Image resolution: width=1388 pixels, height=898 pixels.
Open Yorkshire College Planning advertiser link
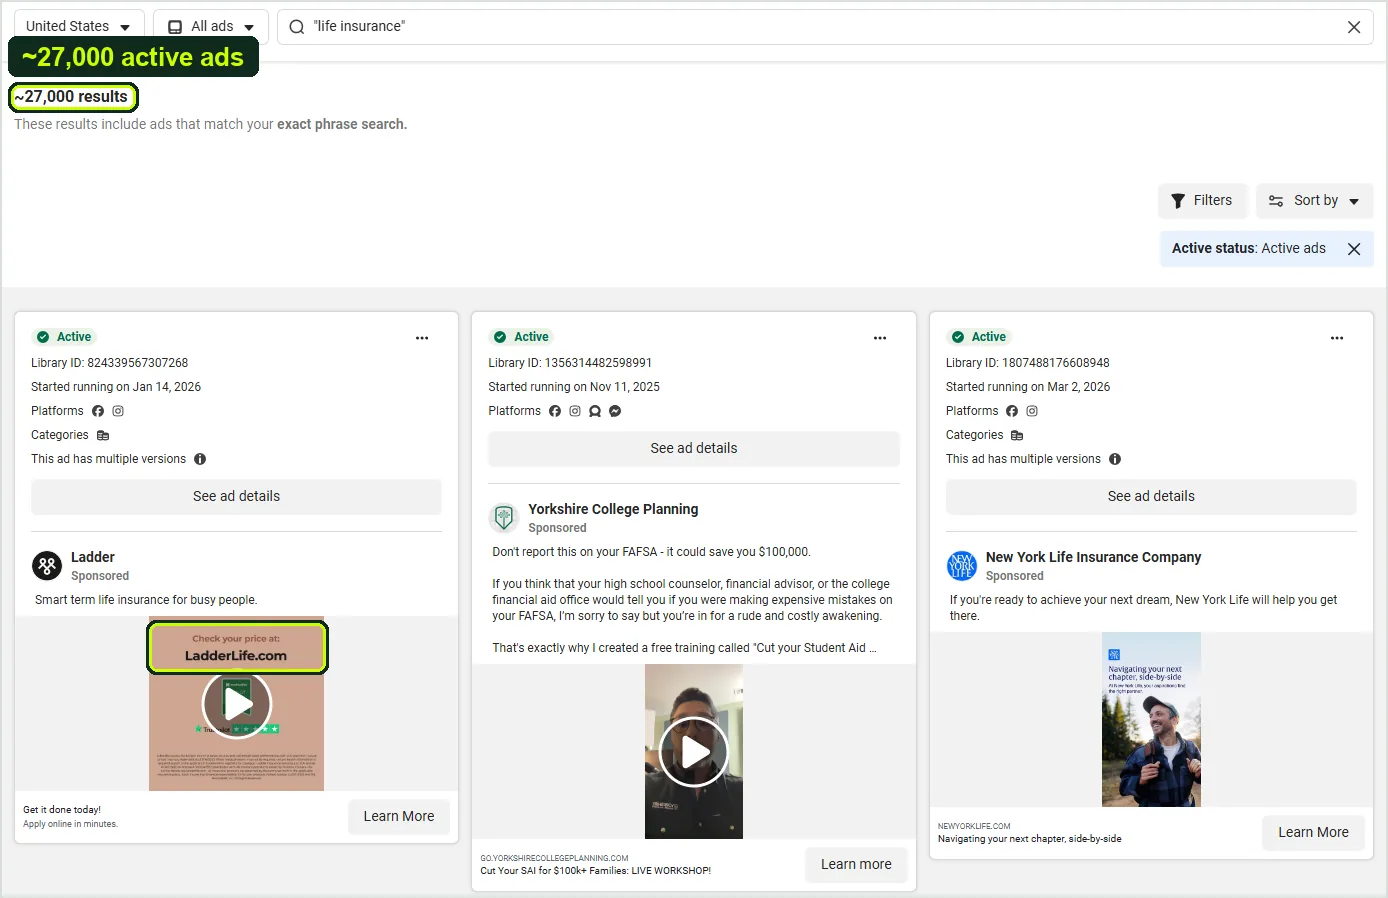pyautogui.click(x=613, y=509)
